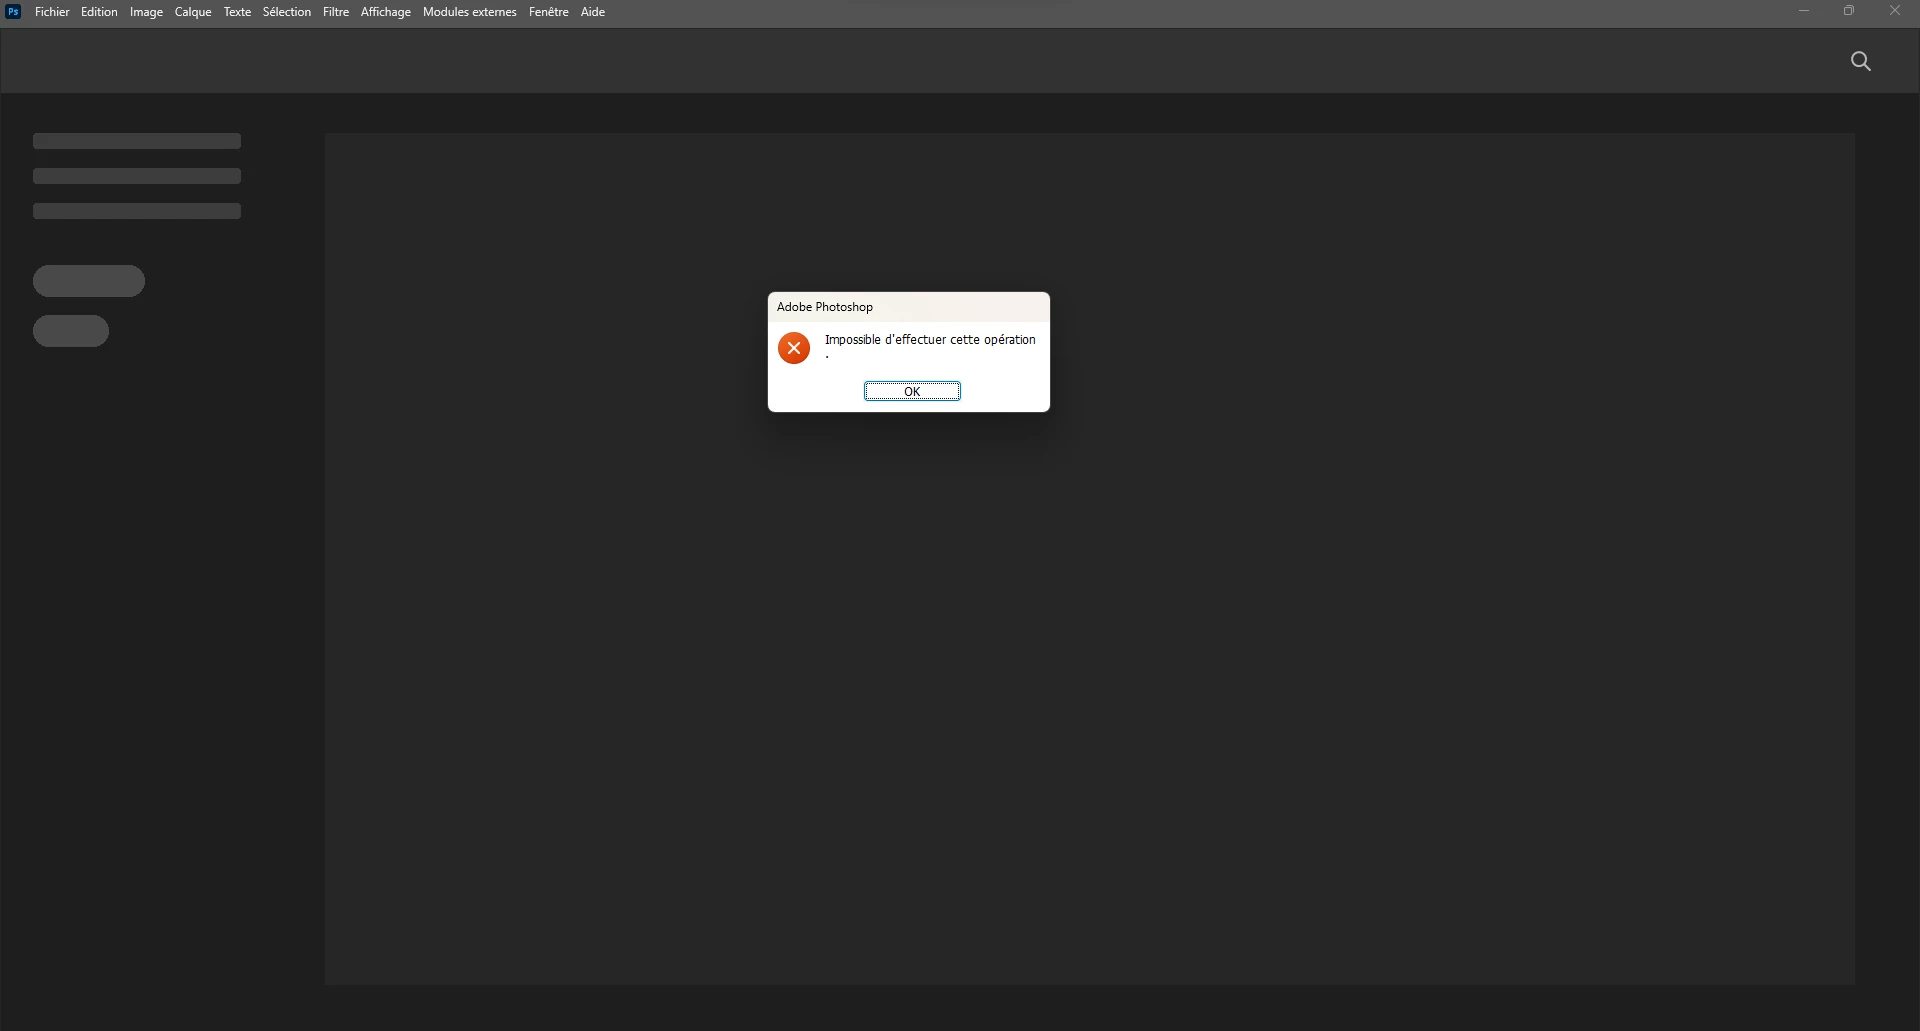
Task: Click the red error icon in dialog
Action: point(794,348)
